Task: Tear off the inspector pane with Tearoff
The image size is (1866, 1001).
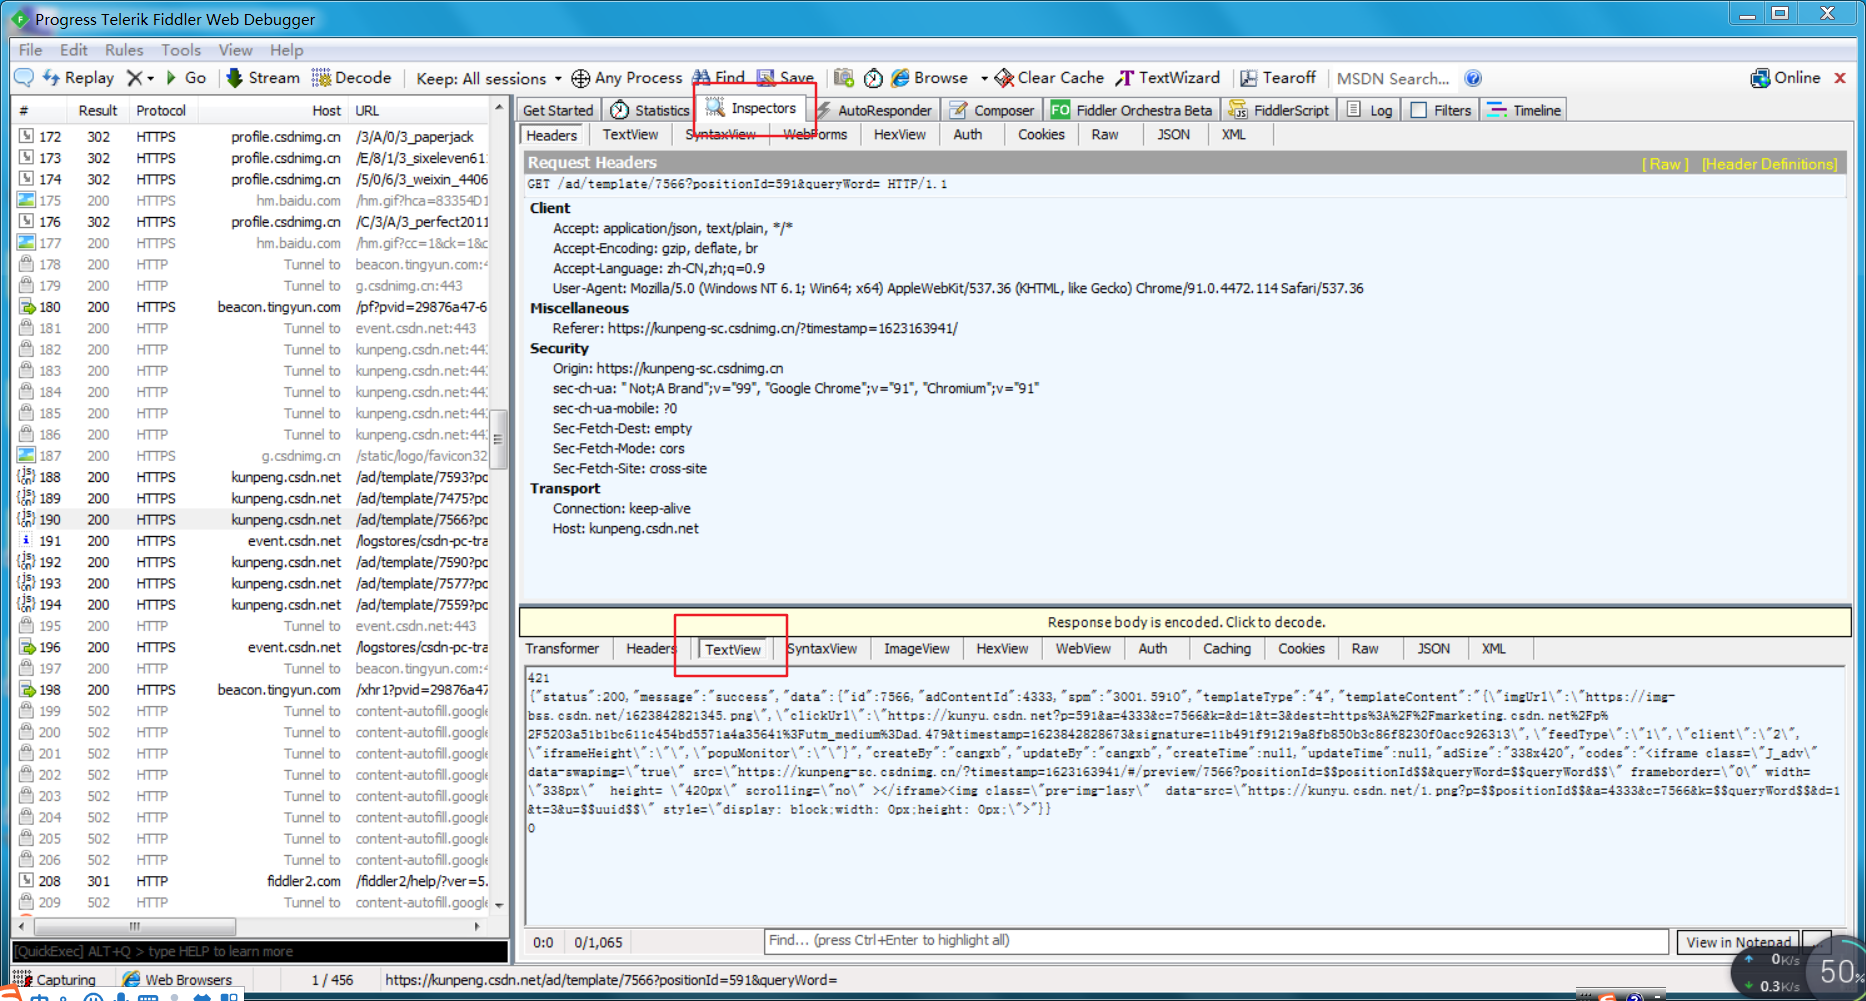Action: pyautogui.click(x=1278, y=78)
